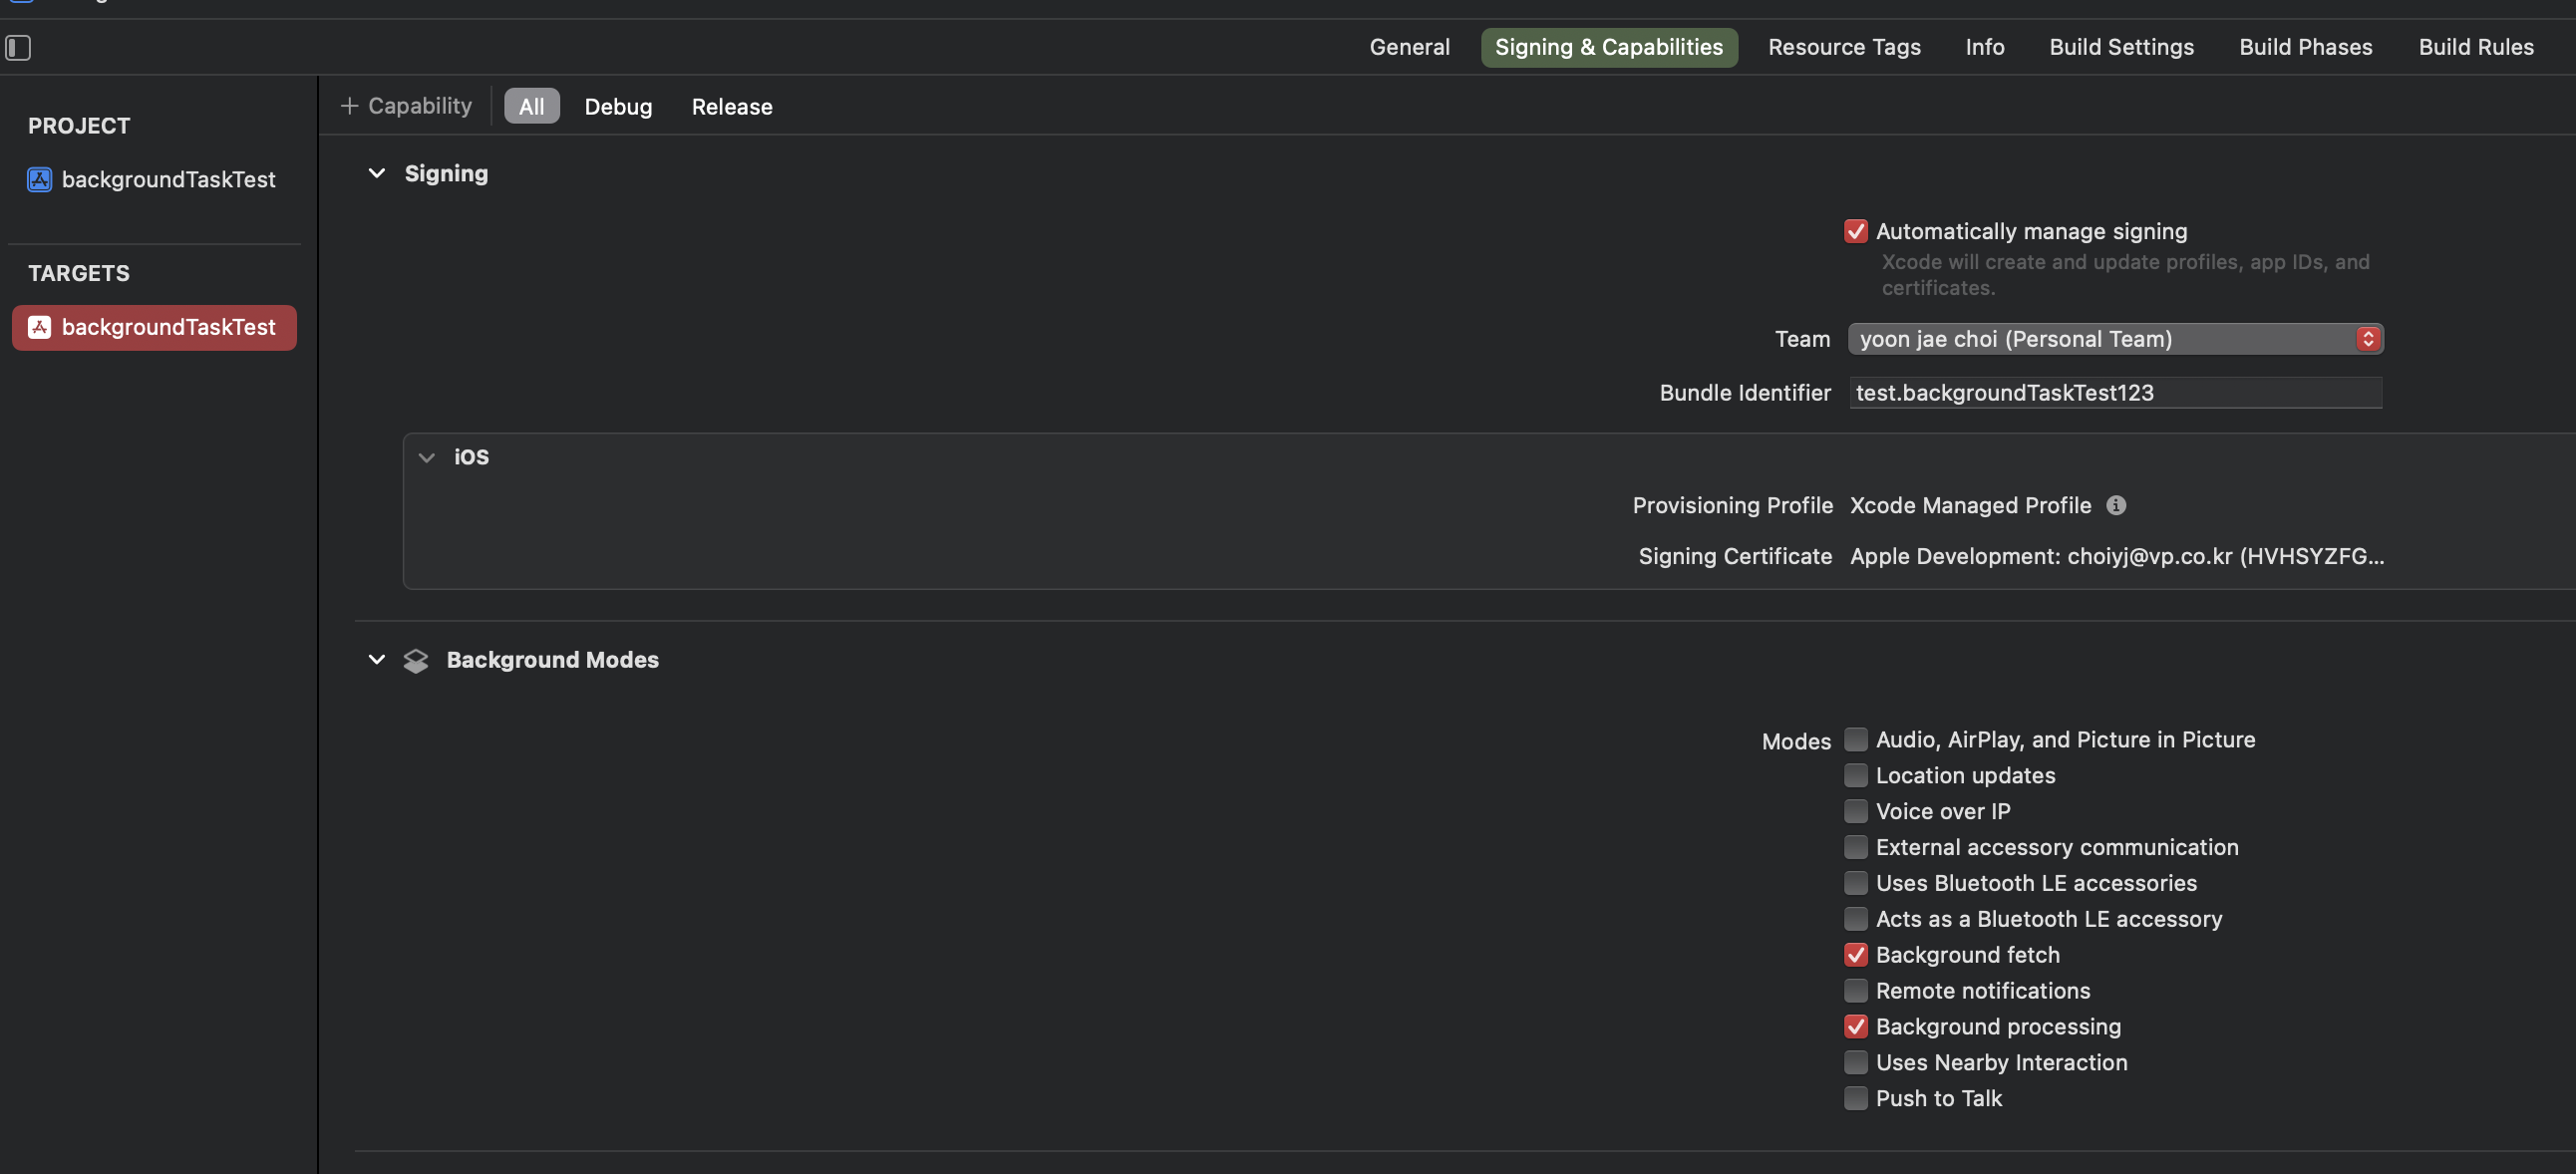Enable Remote notifications mode
Screen dimensions: 2576x1174
pyautogui.click(x=1855, y=991)
